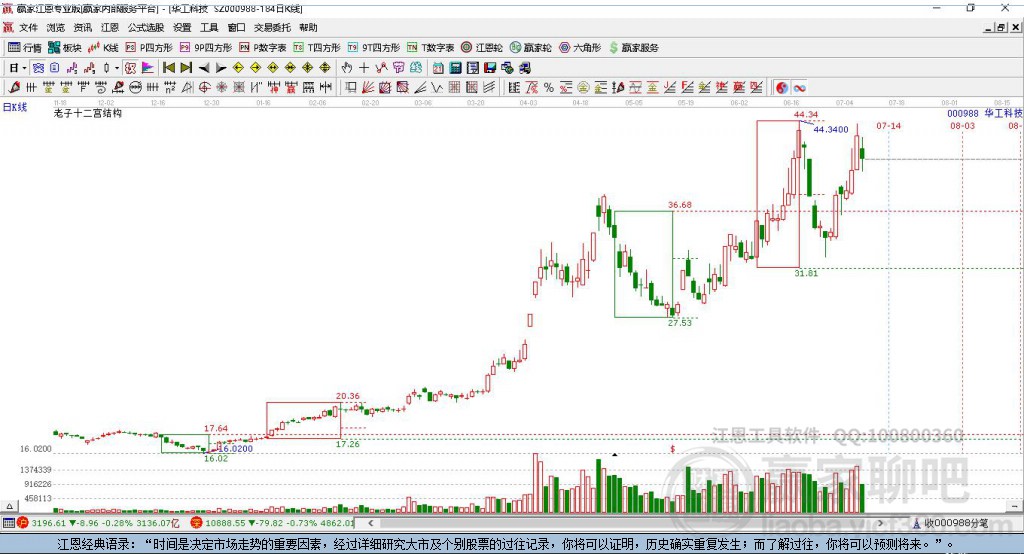
Task: Select the red compass target tool
Action: pos(204,88)
